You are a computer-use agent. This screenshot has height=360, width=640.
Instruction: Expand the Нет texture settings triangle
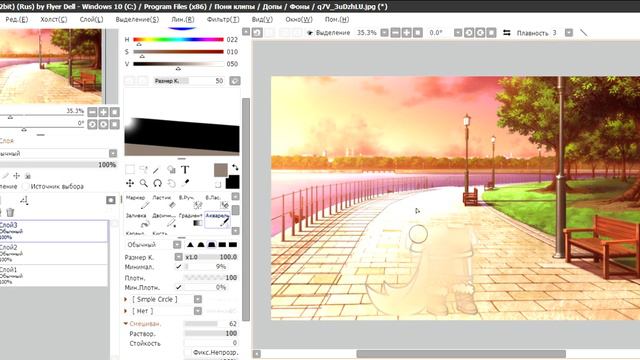[x=126, y=311]
